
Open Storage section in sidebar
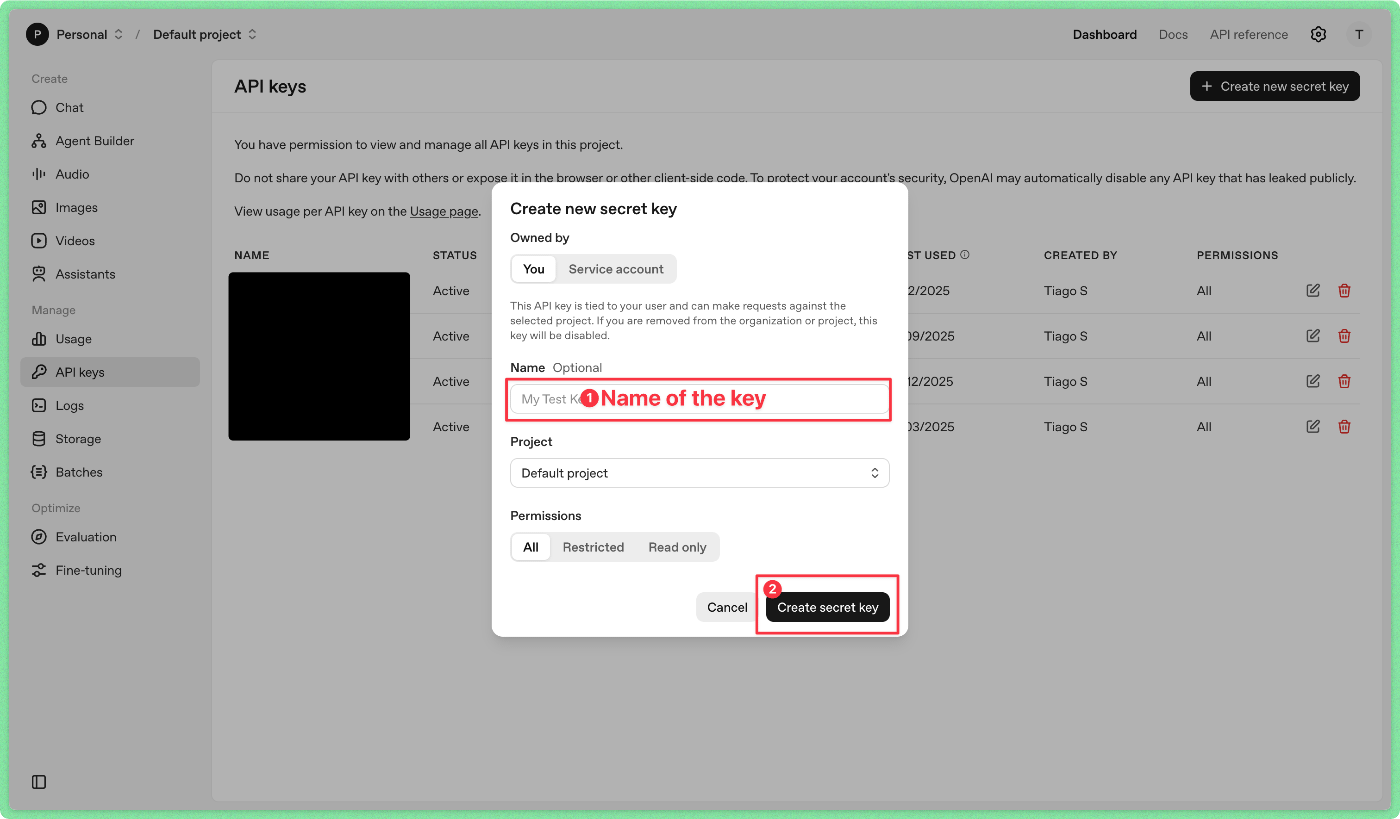coord(78,439)
